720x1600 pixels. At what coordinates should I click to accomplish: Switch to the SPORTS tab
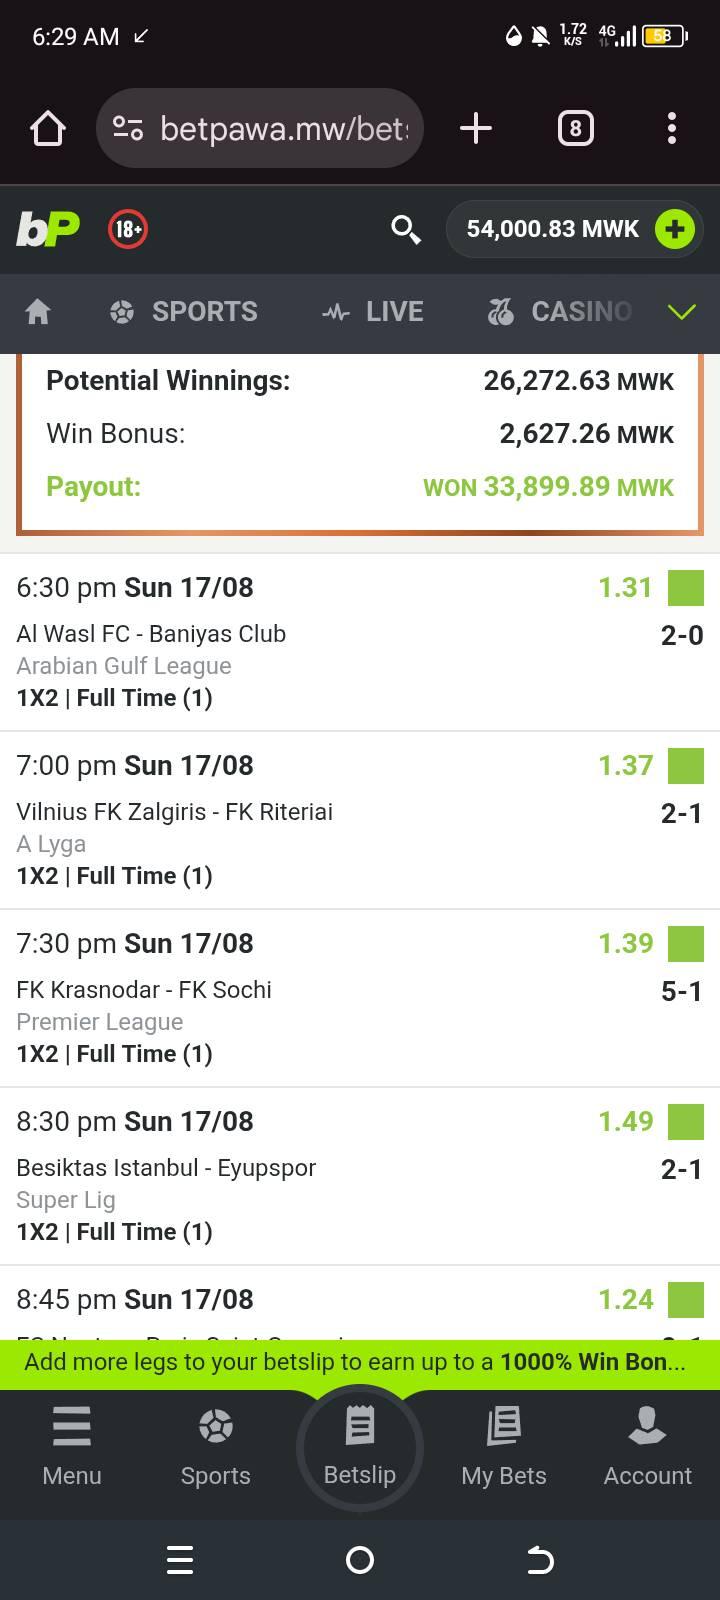183,312
